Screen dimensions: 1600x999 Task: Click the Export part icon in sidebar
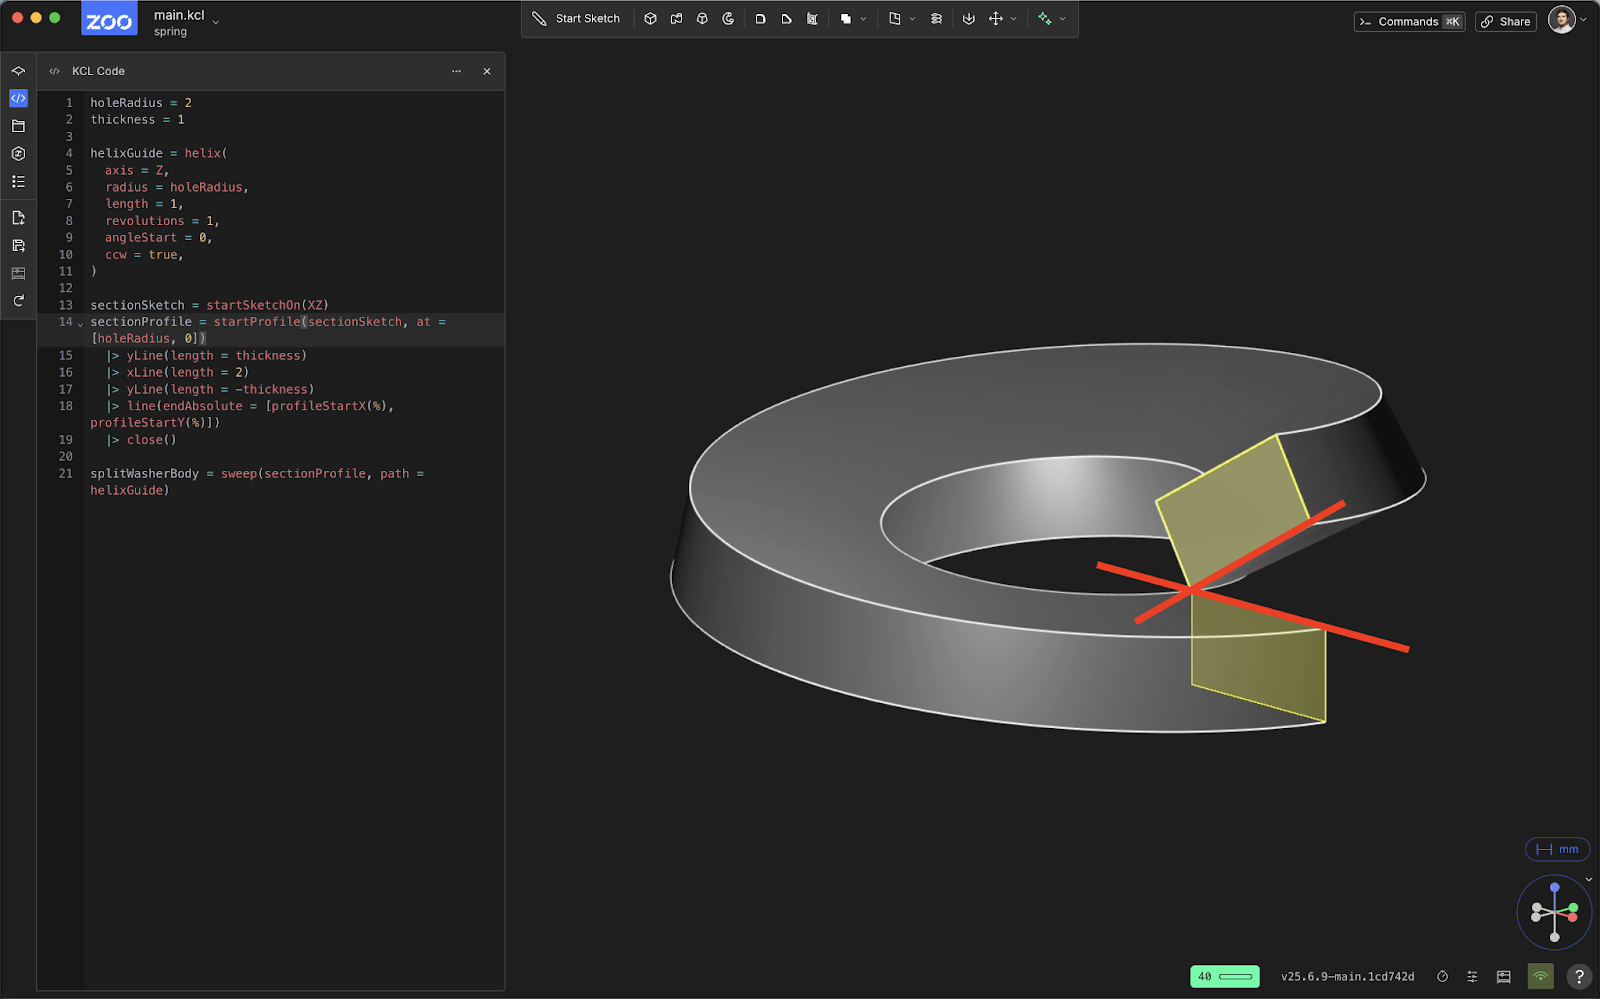(x=18, y=245)
